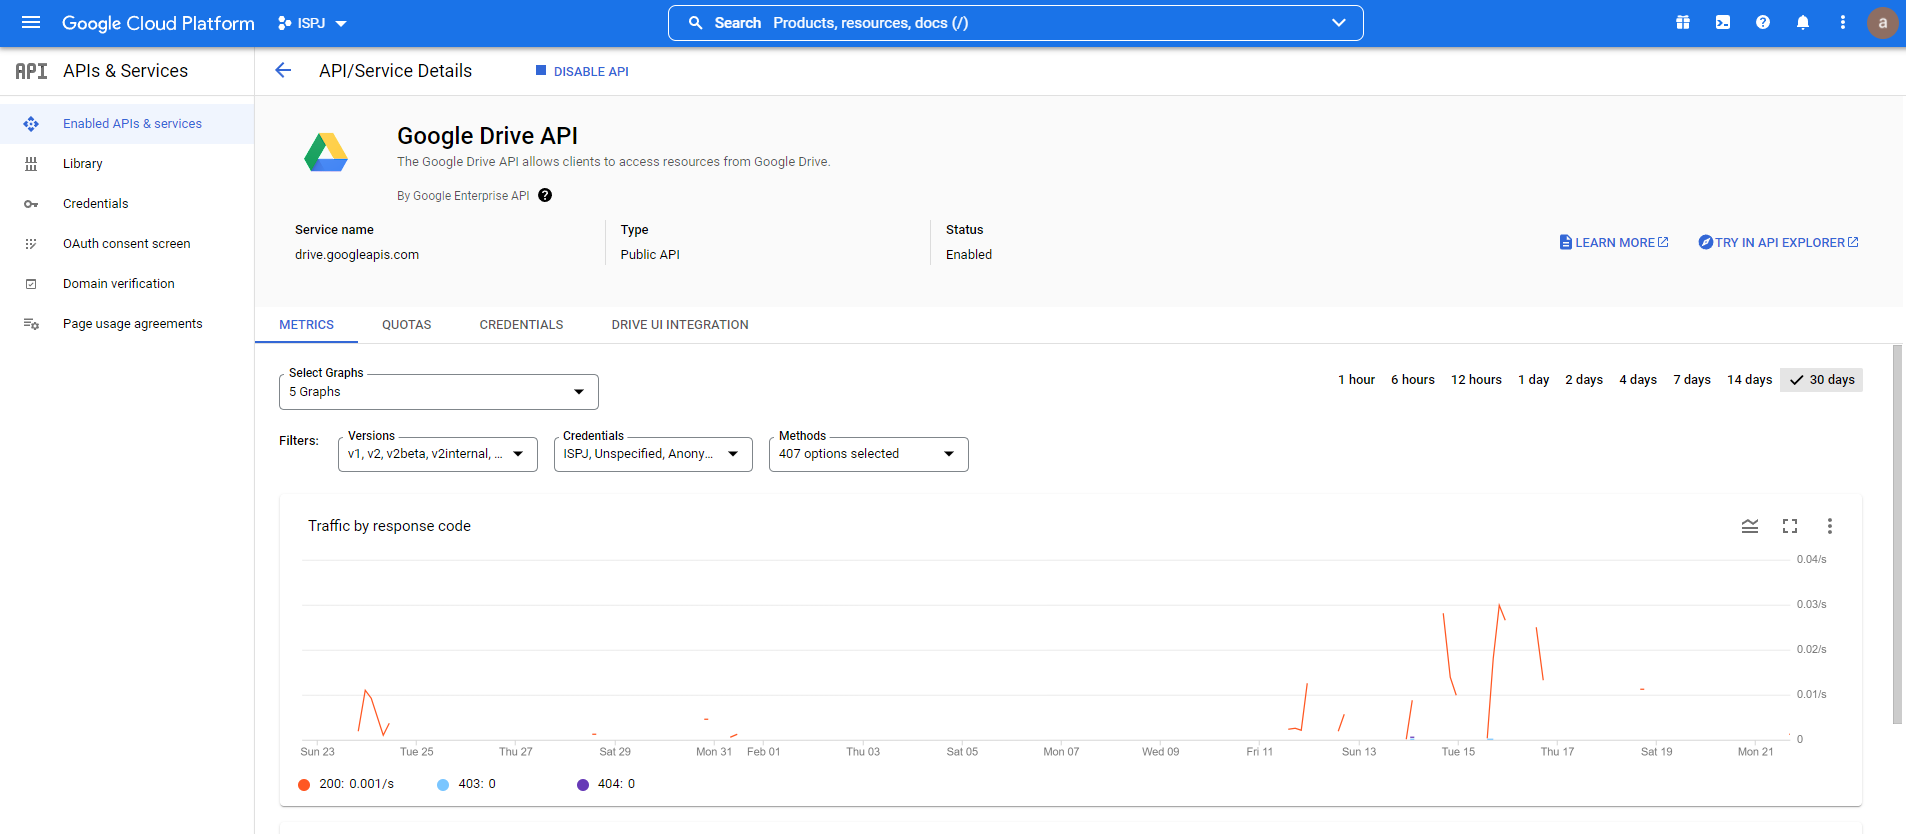
Task: Expand the search bar dropdown chevron
Action: coord(1339,23)
